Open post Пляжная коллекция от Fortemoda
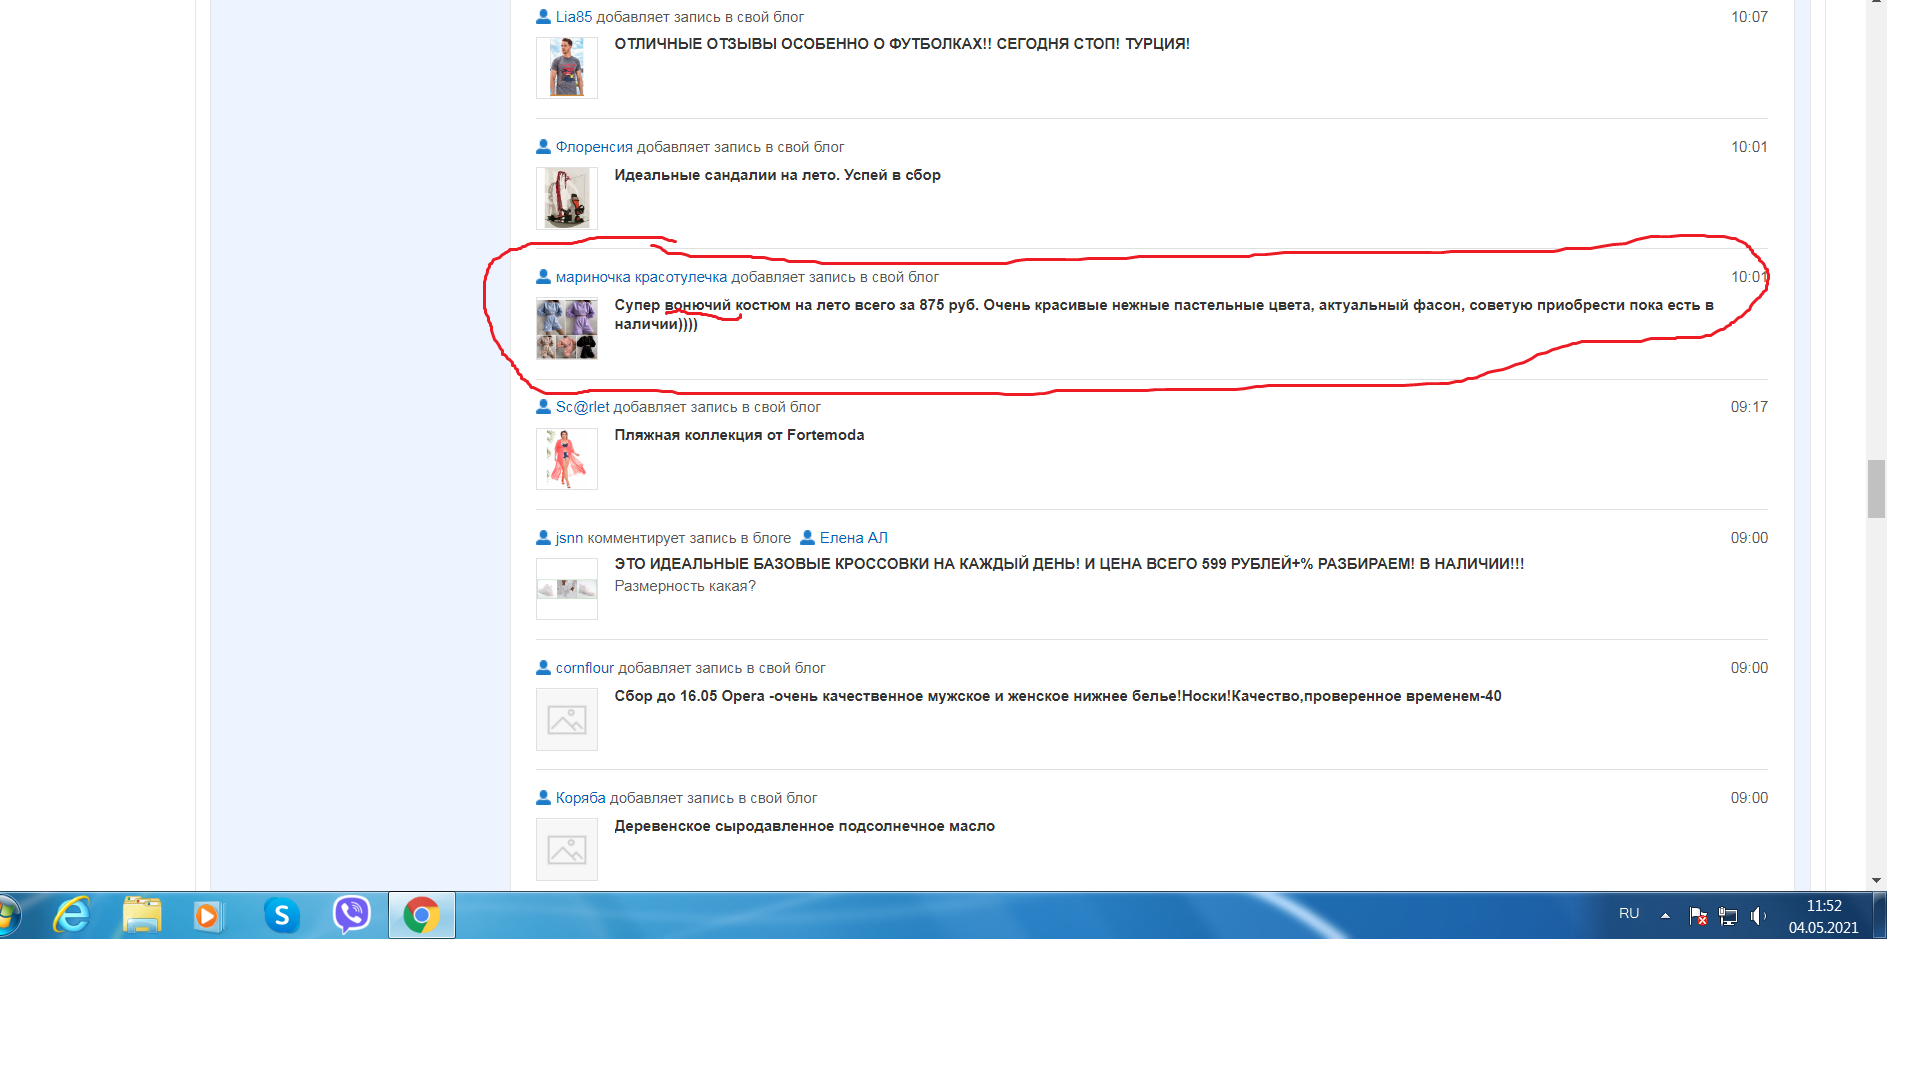This screenshot has width=1920, height=1080. [739, 435]
